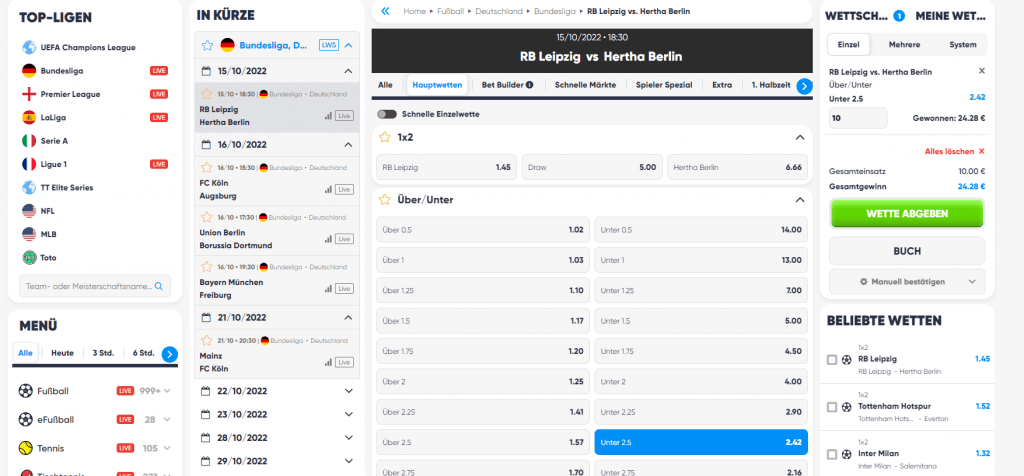1024x476 pixels.
Task: Open the Bet Builder tab
Action: point(507,85)
